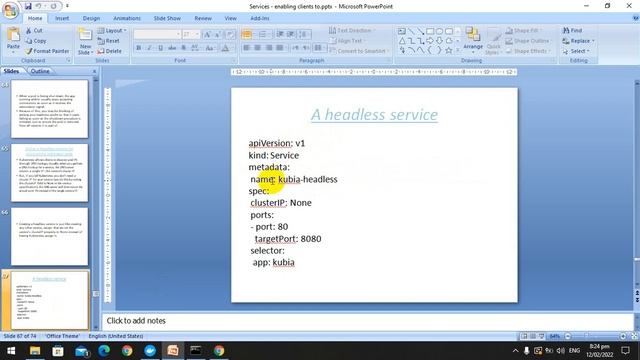Paste clipboard contents
The image size is (640, 360).
click(x=13, y=41)
